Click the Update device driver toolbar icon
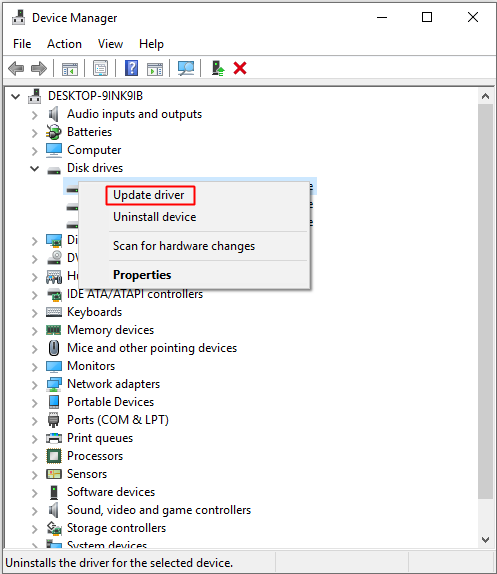 click(x=218, y=68)
